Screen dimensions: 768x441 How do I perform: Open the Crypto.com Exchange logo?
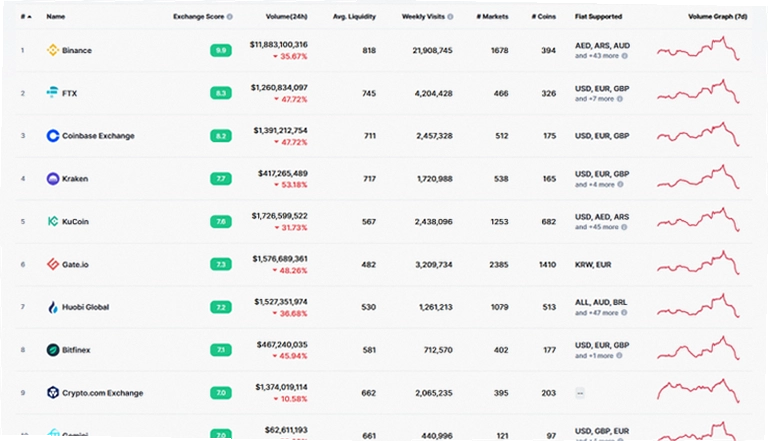coord(52,392)
